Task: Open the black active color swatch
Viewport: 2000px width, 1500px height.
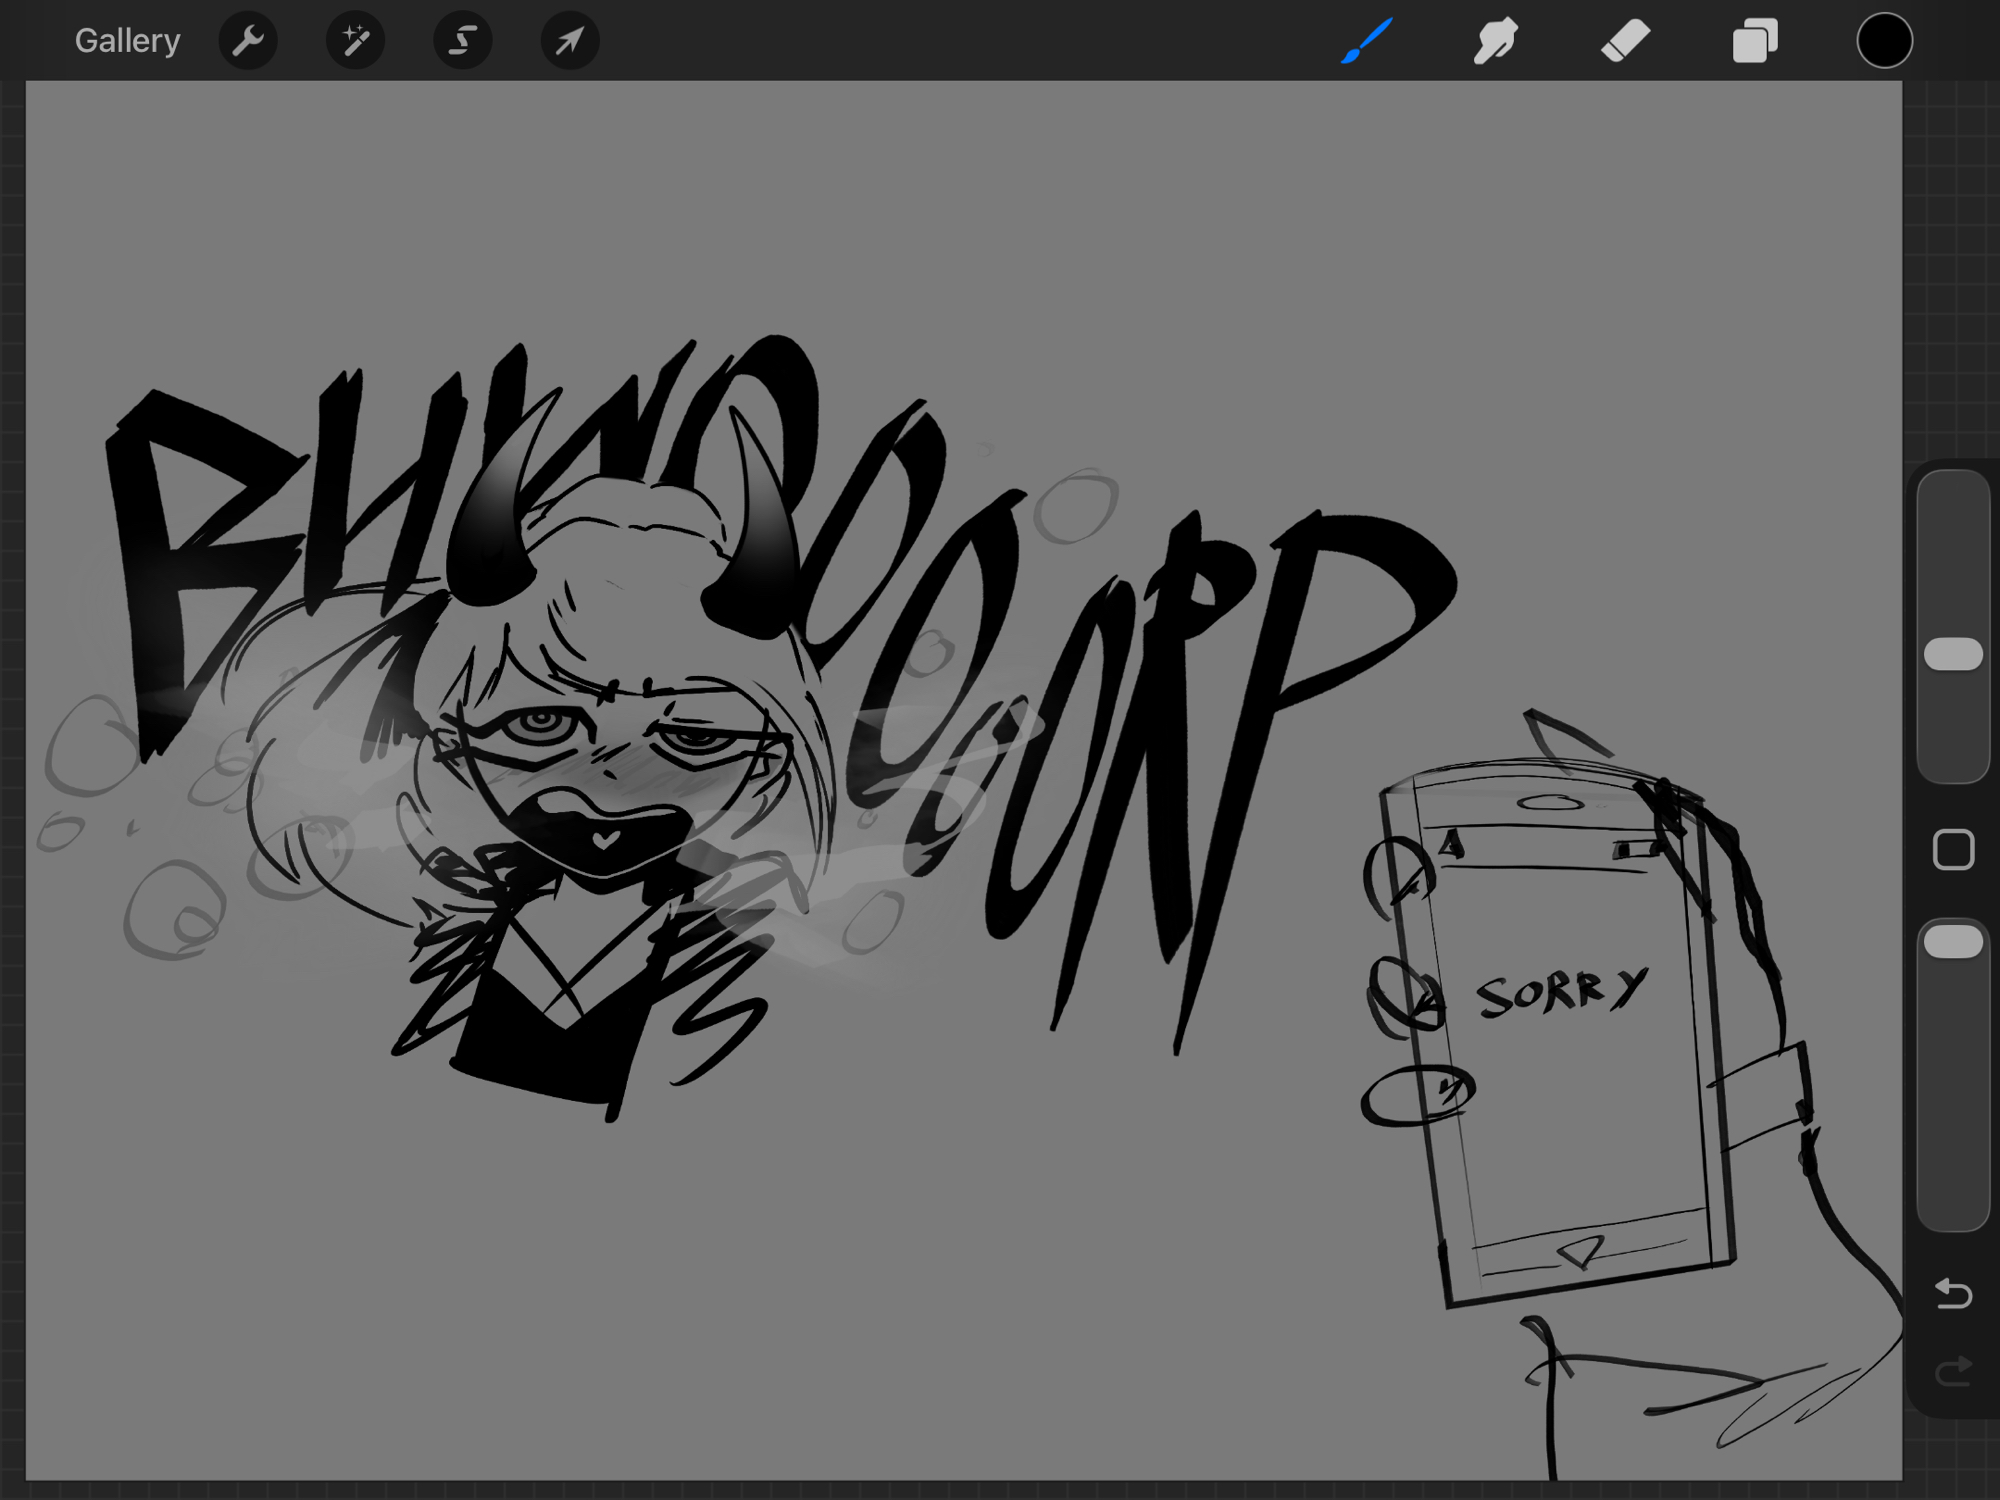Action: [x=1884, y=41]
